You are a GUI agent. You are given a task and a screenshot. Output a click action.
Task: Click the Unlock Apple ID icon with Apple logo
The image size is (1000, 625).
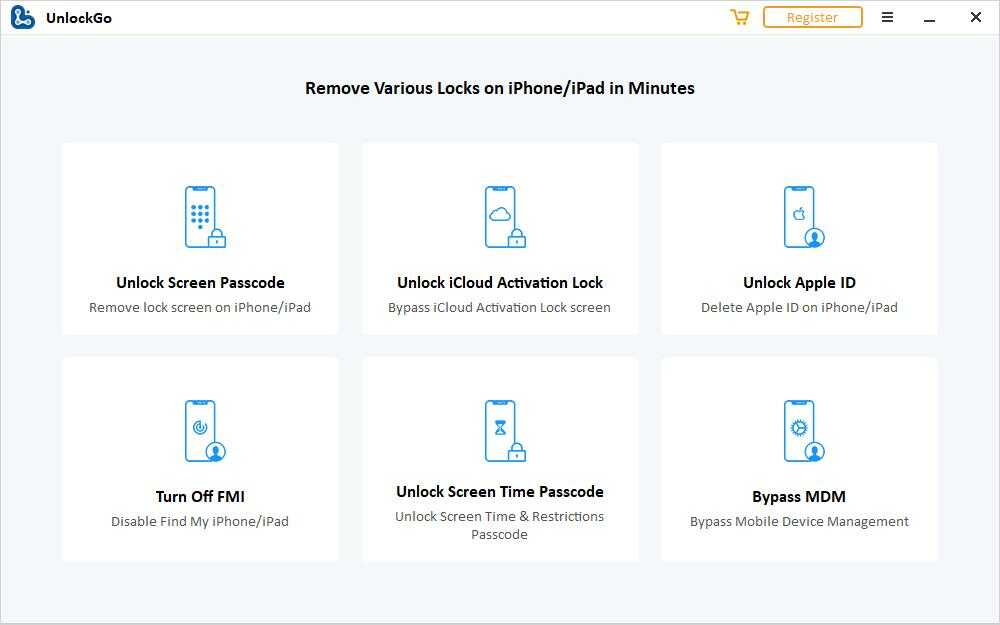point(799,213)
